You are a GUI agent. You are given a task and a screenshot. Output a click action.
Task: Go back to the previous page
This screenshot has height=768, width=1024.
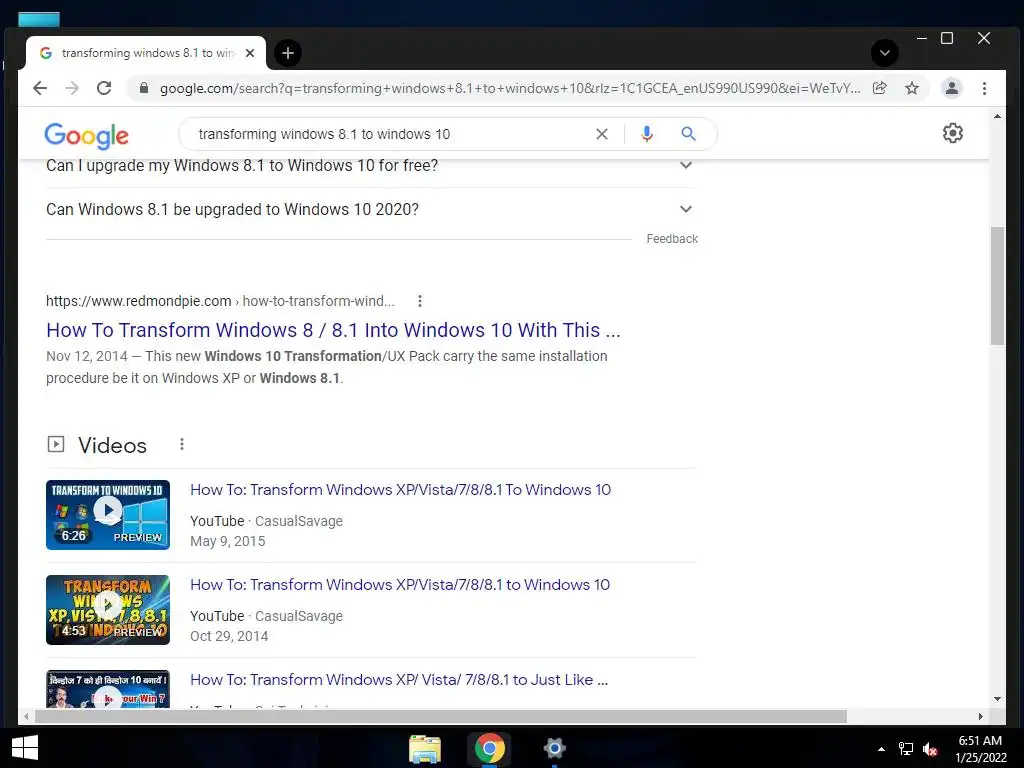point(40,88)
